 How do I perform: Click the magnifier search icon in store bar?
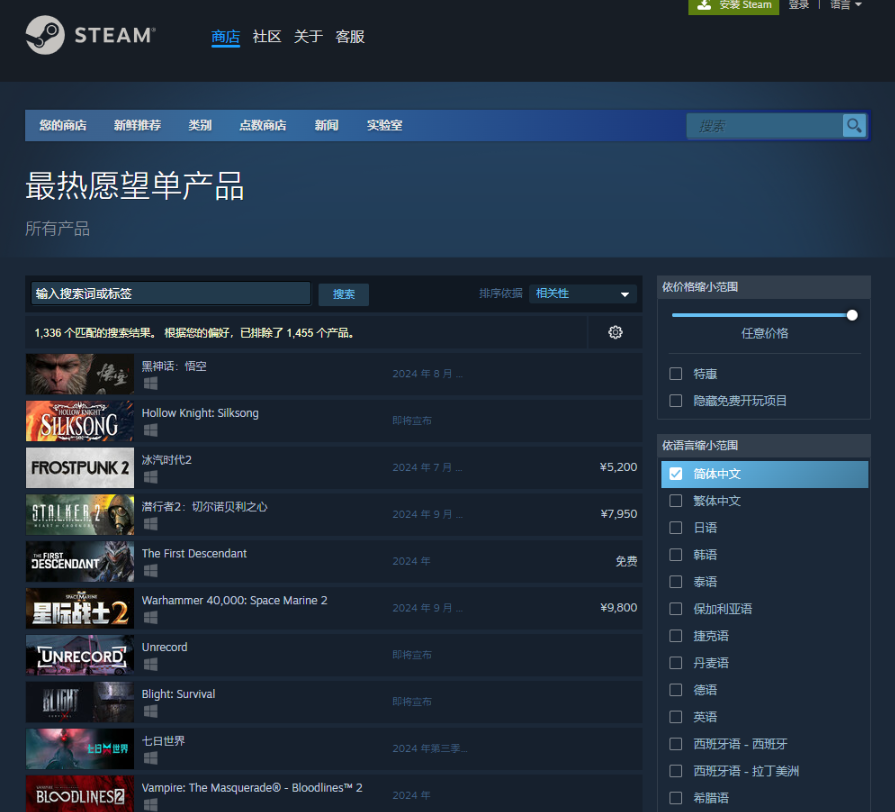(x=854, y=126)
